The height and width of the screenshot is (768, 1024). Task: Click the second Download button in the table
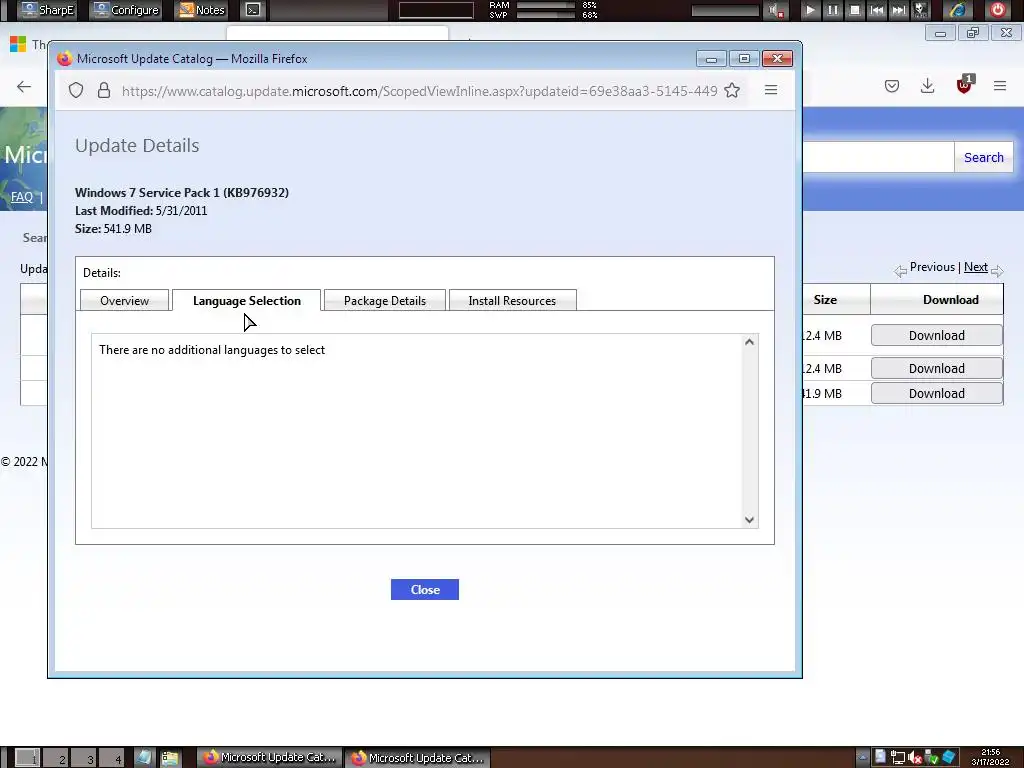click(x=936, y=368)
